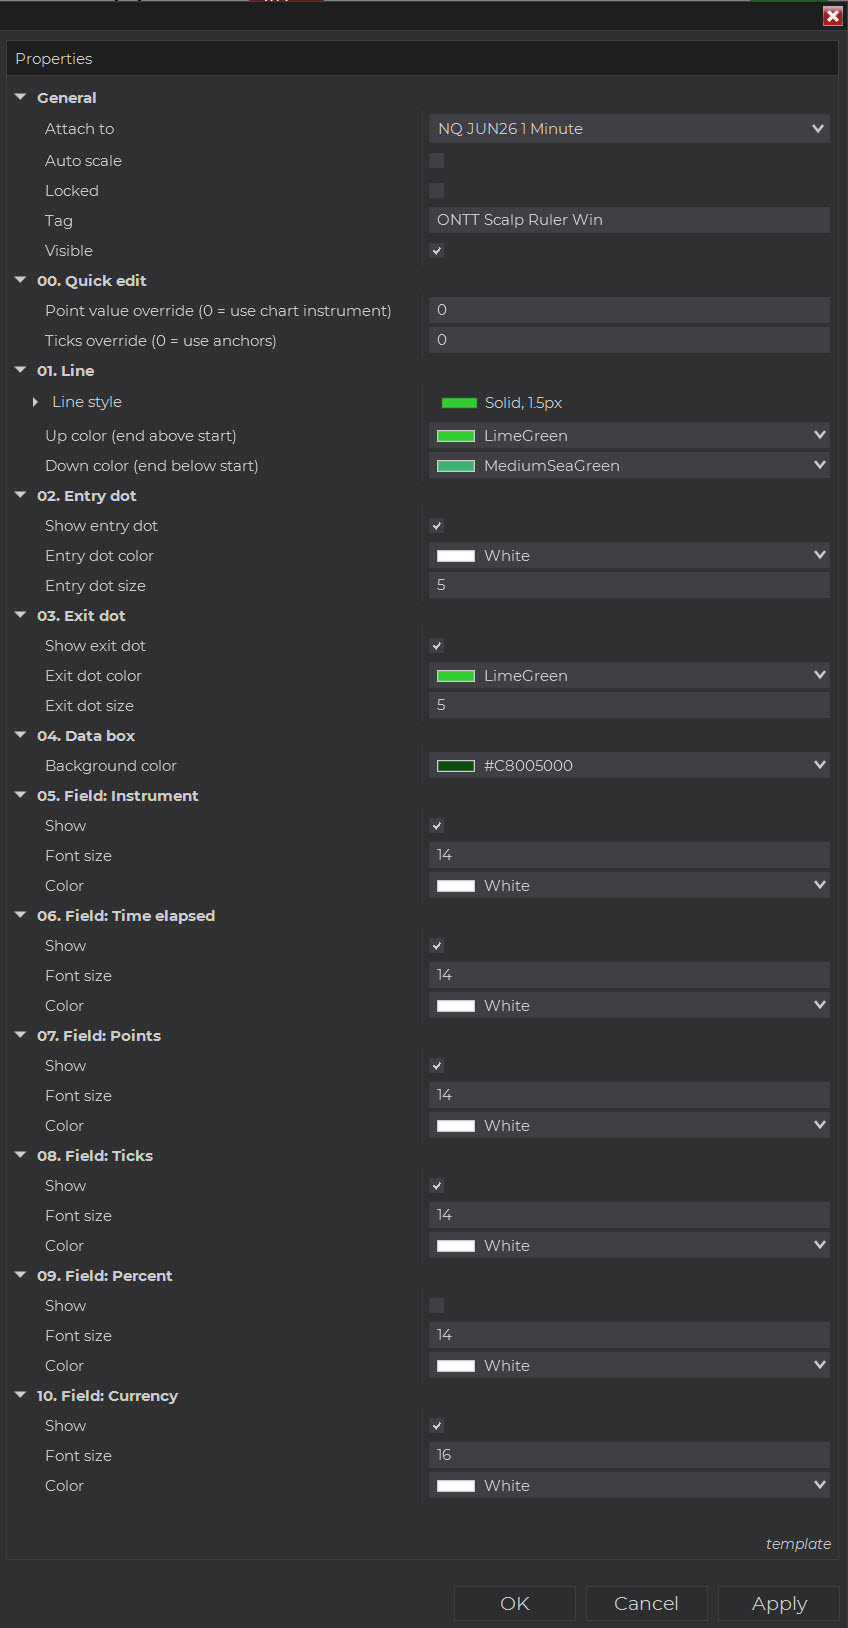
Task: Toggle Show under Field: Points
Action: (437, 1065)
